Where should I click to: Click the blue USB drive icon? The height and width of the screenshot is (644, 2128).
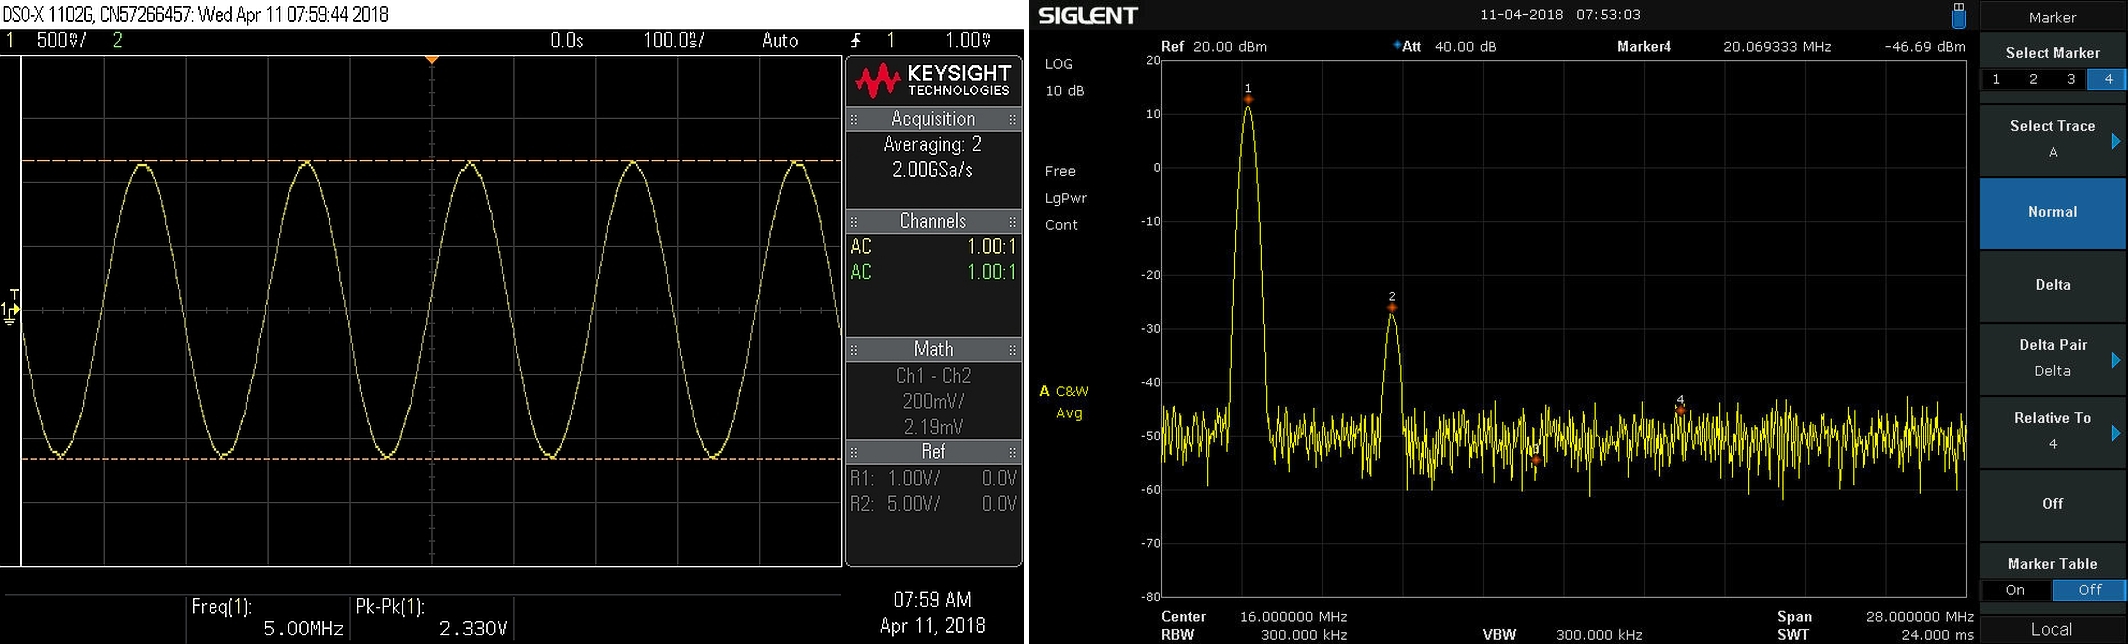1958,15
